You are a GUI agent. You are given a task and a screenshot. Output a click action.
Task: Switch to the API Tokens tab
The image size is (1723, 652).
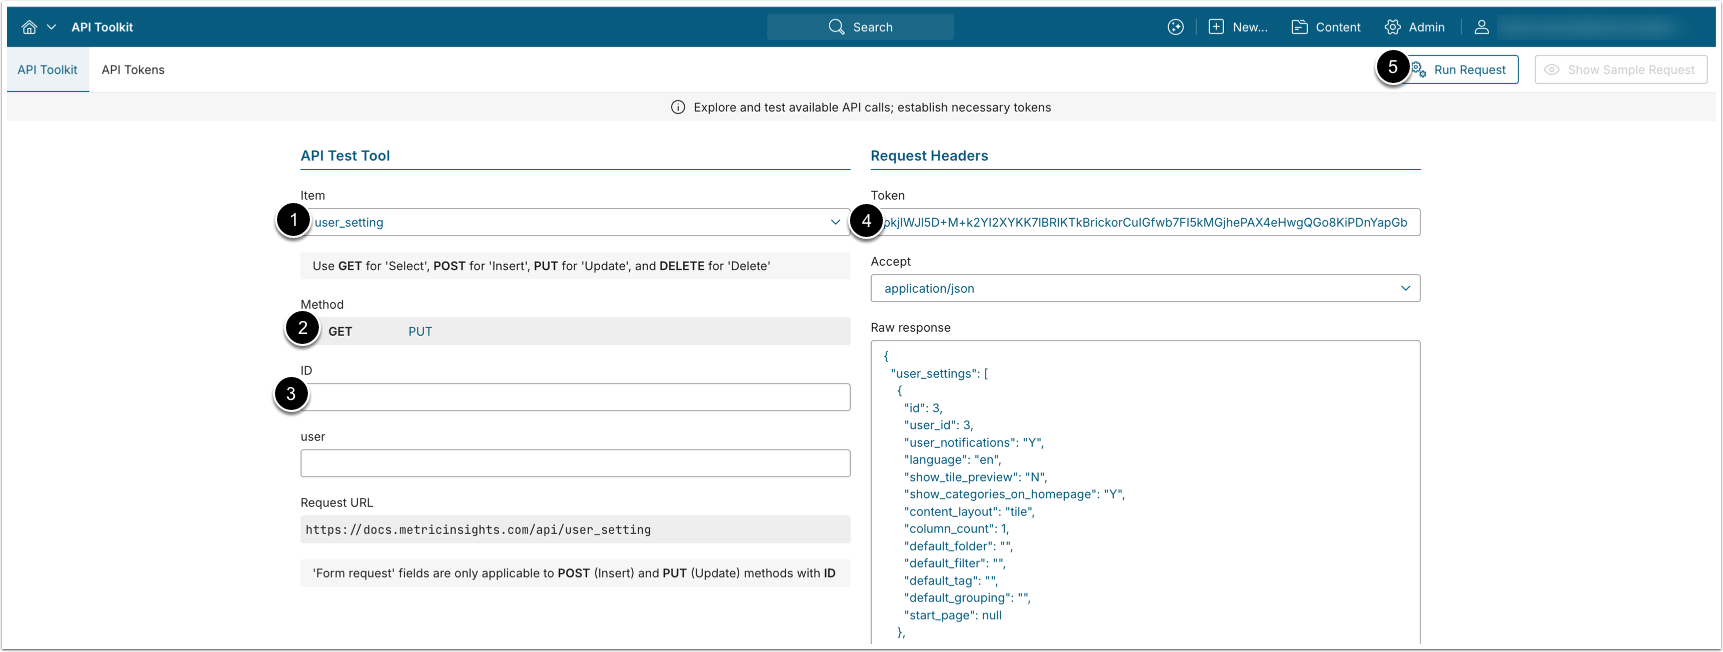[x=133, y=70]
